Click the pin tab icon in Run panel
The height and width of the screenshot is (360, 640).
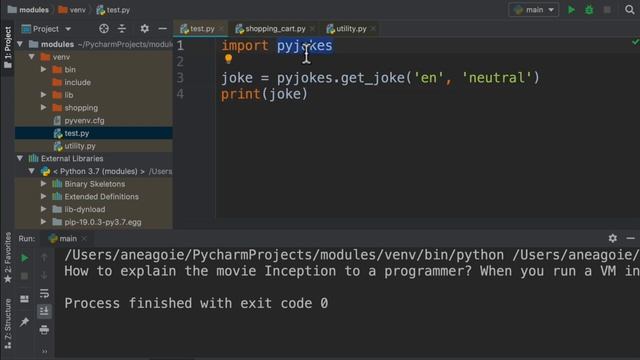pyautogui.click(x=24, y=322)
